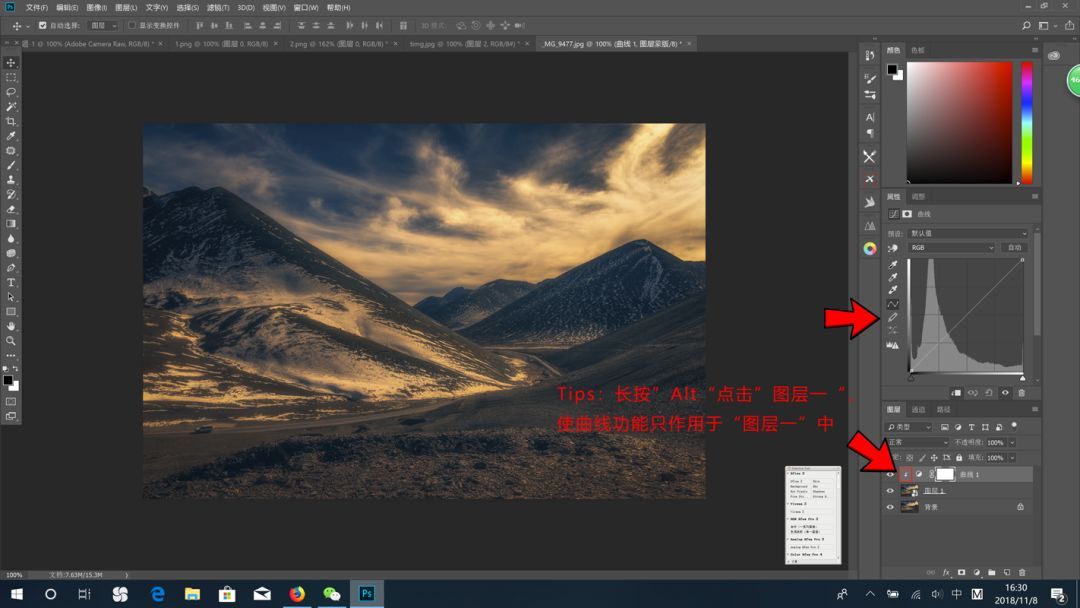Hide the 背景 layer
Viewport: 1080px width, 608px height.
tap(889, 506)
